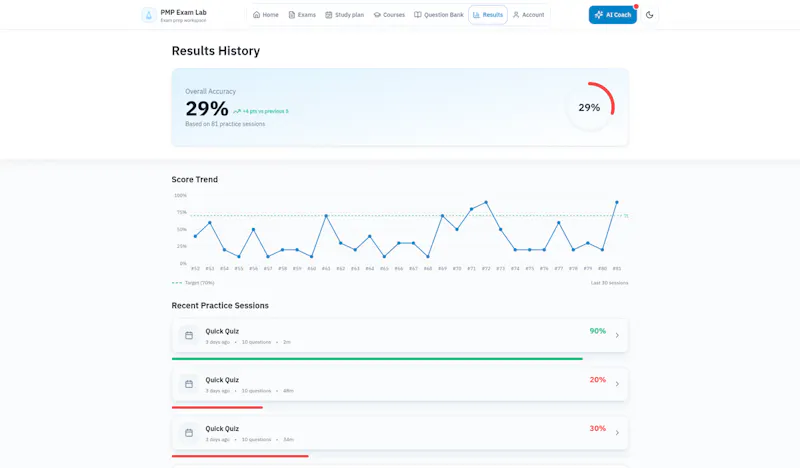Switch to the Courses tab

[389, 15]
